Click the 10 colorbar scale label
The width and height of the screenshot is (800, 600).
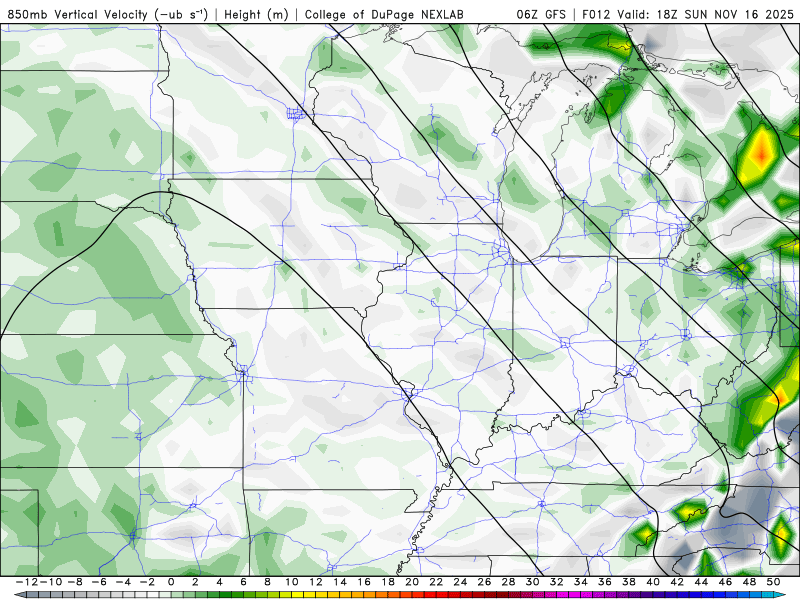(291, 582)
